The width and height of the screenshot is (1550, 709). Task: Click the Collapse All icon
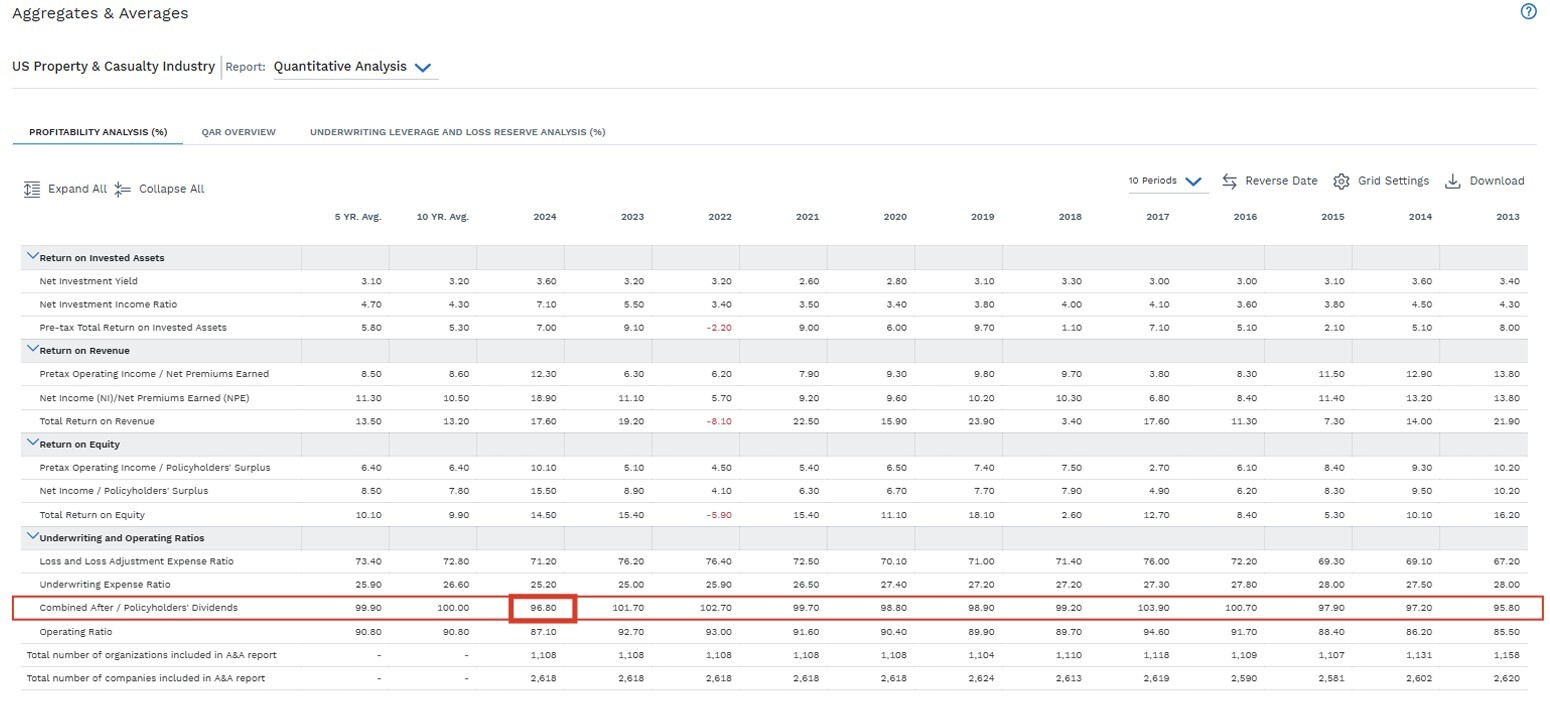point(123,189)
